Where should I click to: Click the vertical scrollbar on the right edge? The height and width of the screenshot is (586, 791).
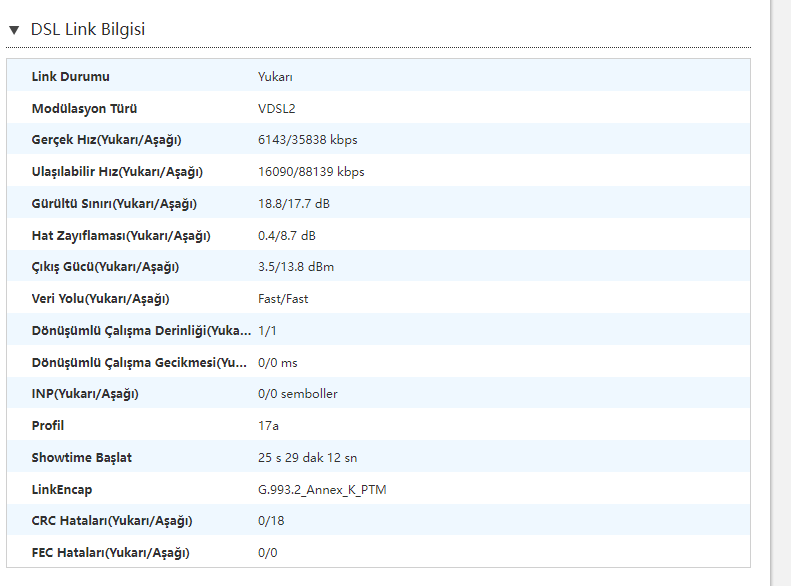(x=781, y=292)
